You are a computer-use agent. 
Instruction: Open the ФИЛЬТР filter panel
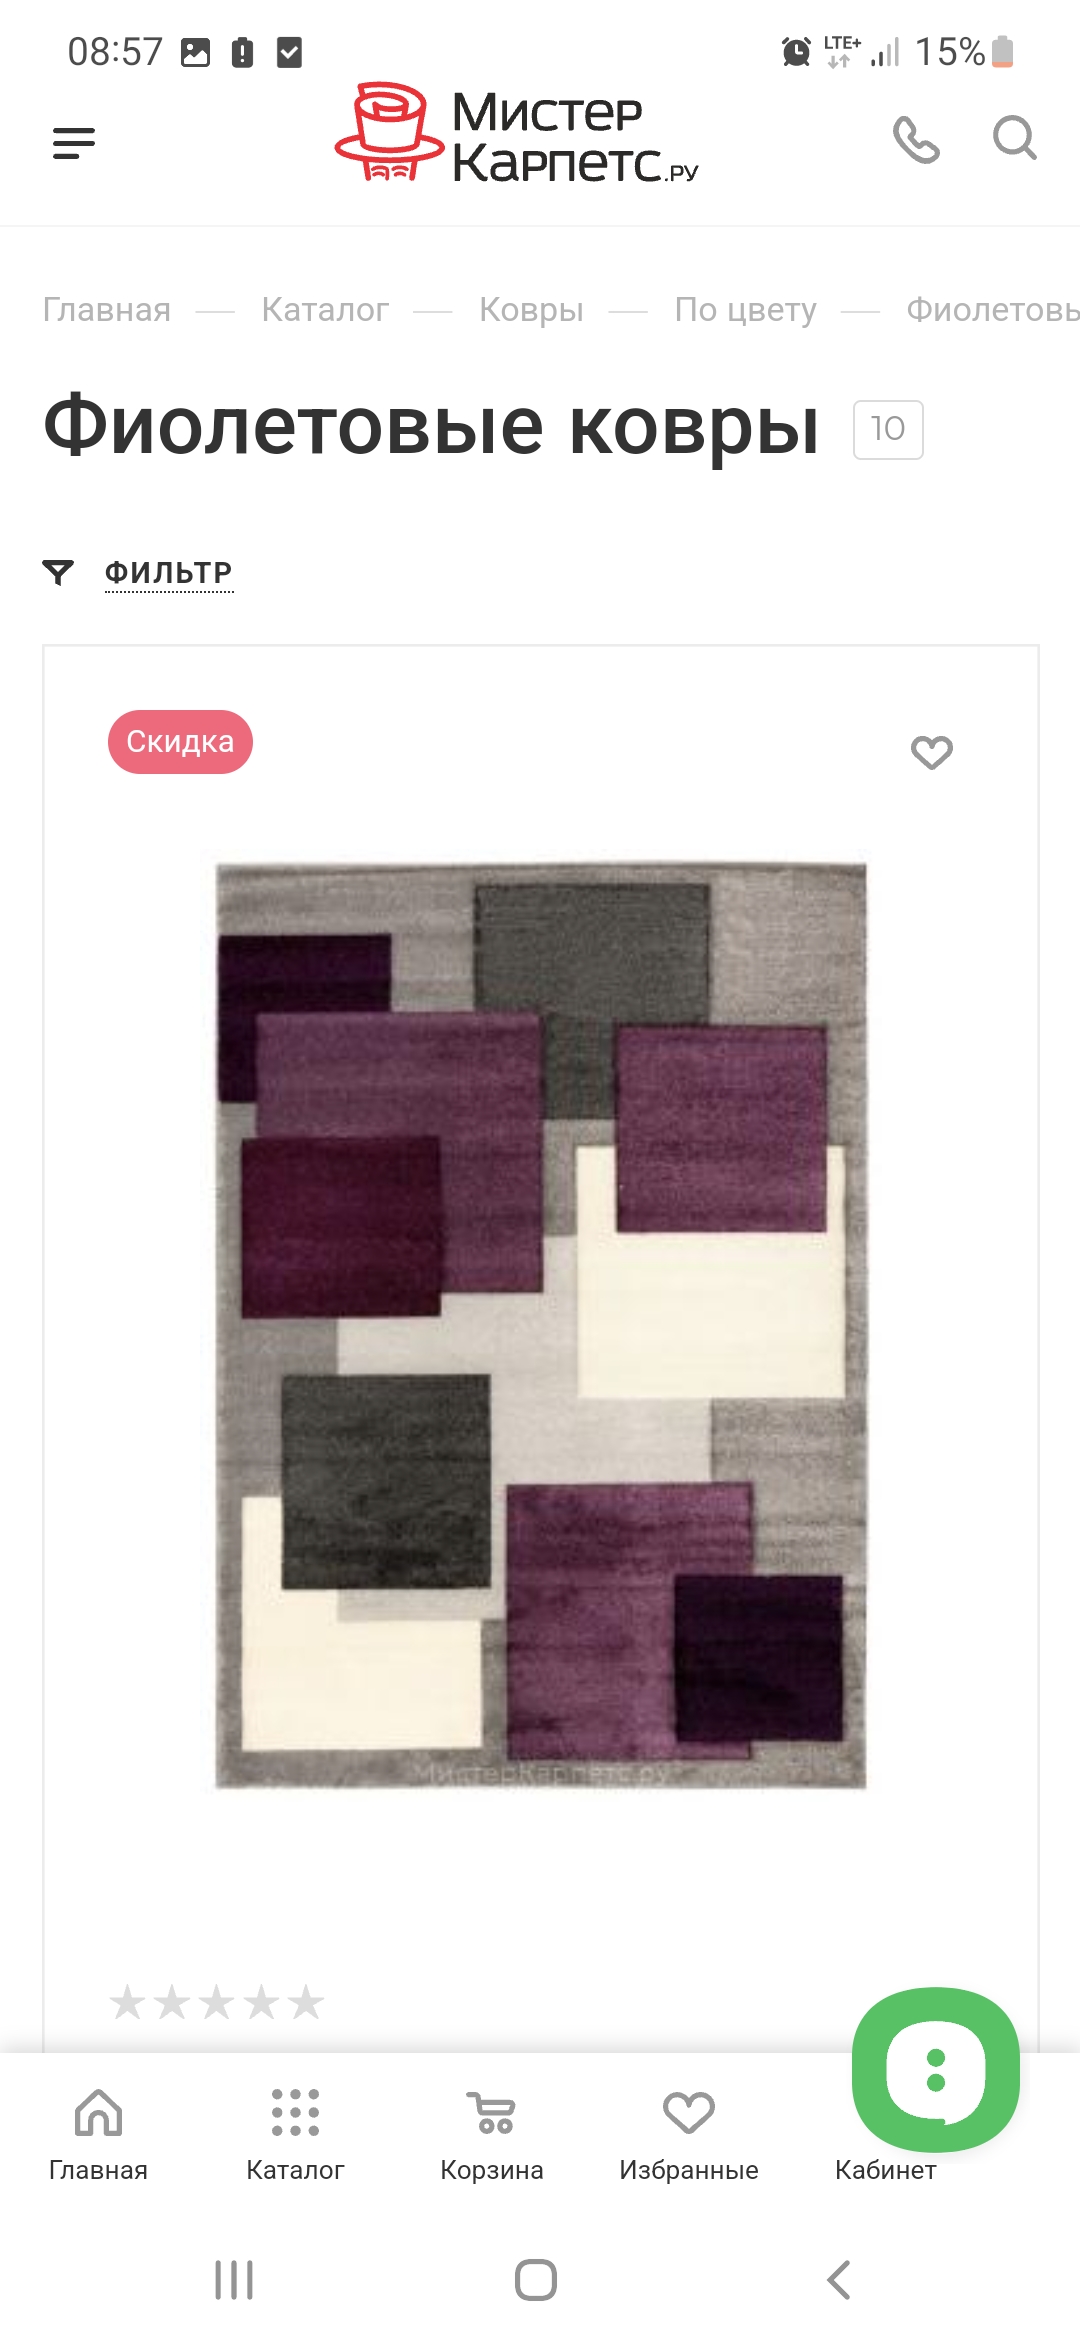click(169, 573)
